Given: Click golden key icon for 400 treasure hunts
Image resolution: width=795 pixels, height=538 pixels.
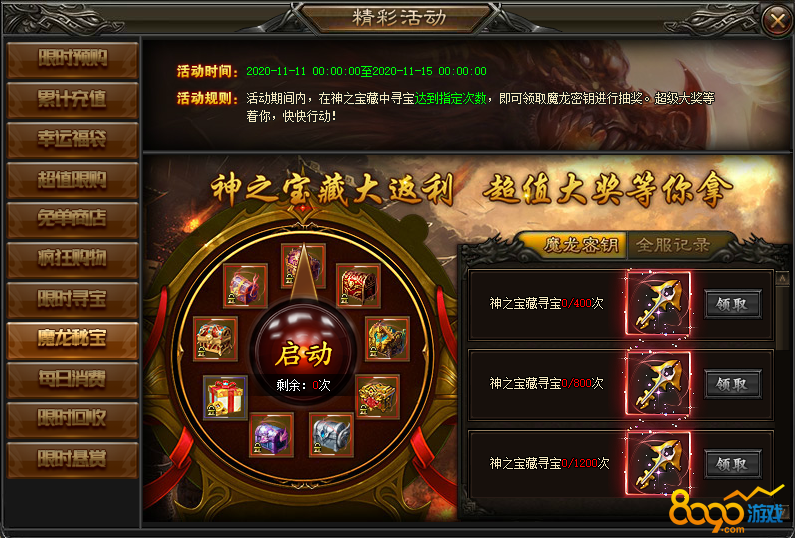Looking at the screenshot, I should [x=658, y=303].
